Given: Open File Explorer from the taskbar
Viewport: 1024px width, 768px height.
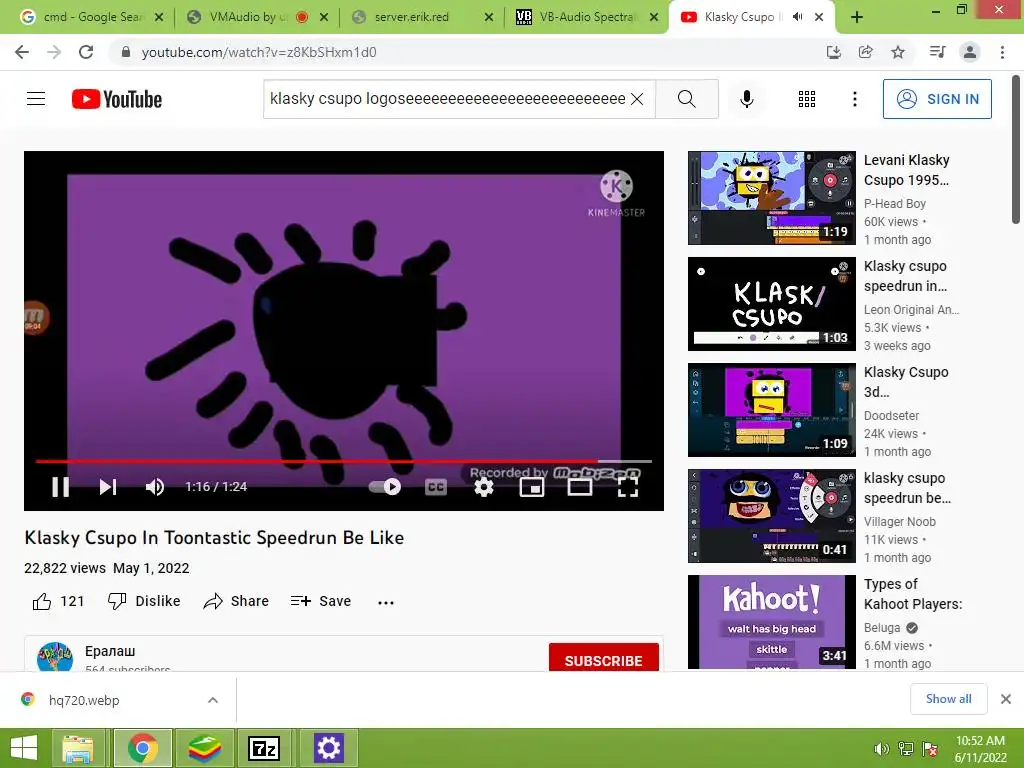Looking at the screenshot, I should click(x=78, y=748).
